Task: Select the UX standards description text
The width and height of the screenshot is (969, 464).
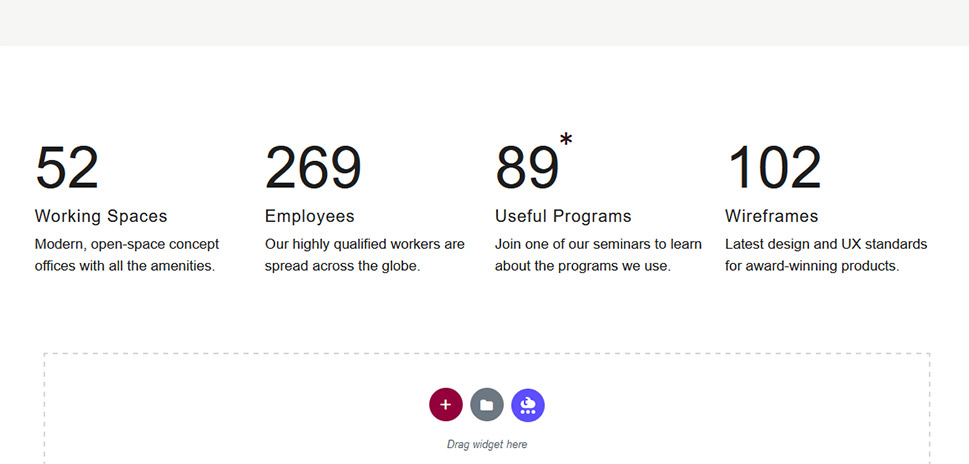Action: point(826,255)
